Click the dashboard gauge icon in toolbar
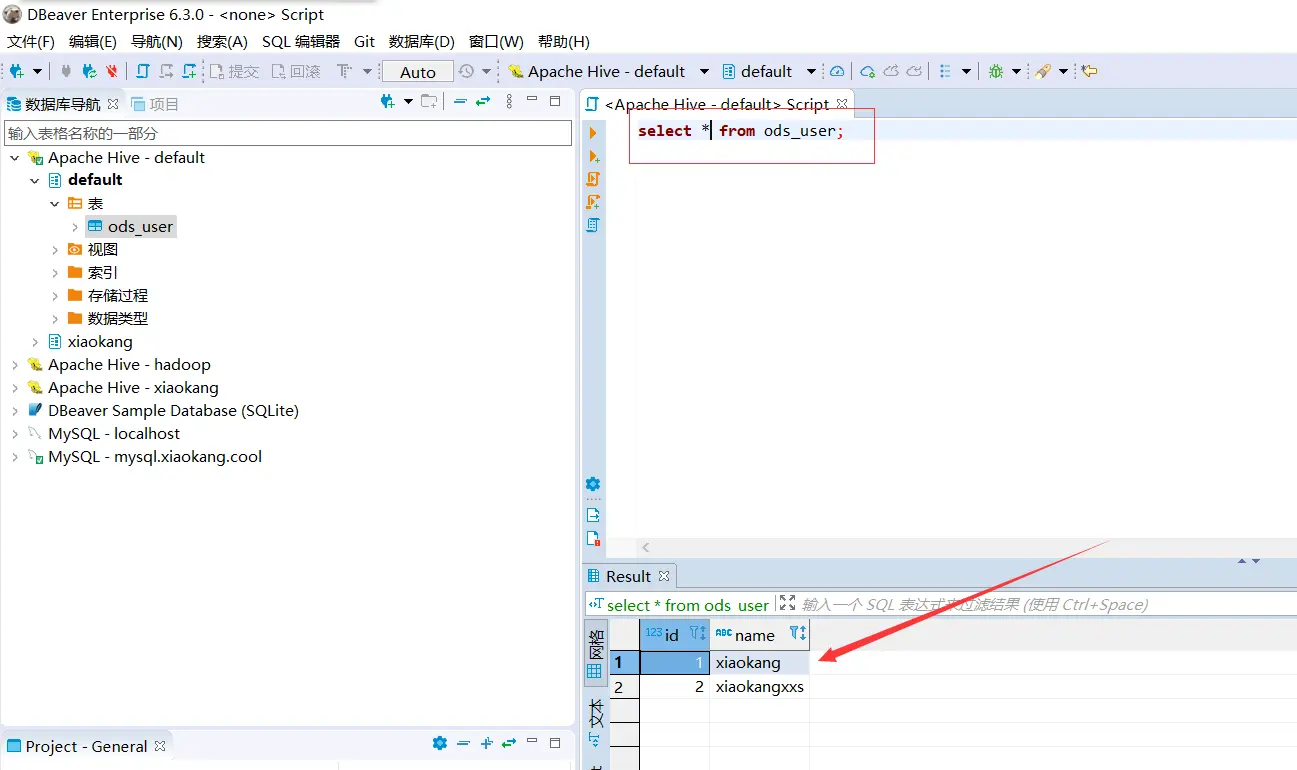This screenshot has width=1297, height=770. 837,71
